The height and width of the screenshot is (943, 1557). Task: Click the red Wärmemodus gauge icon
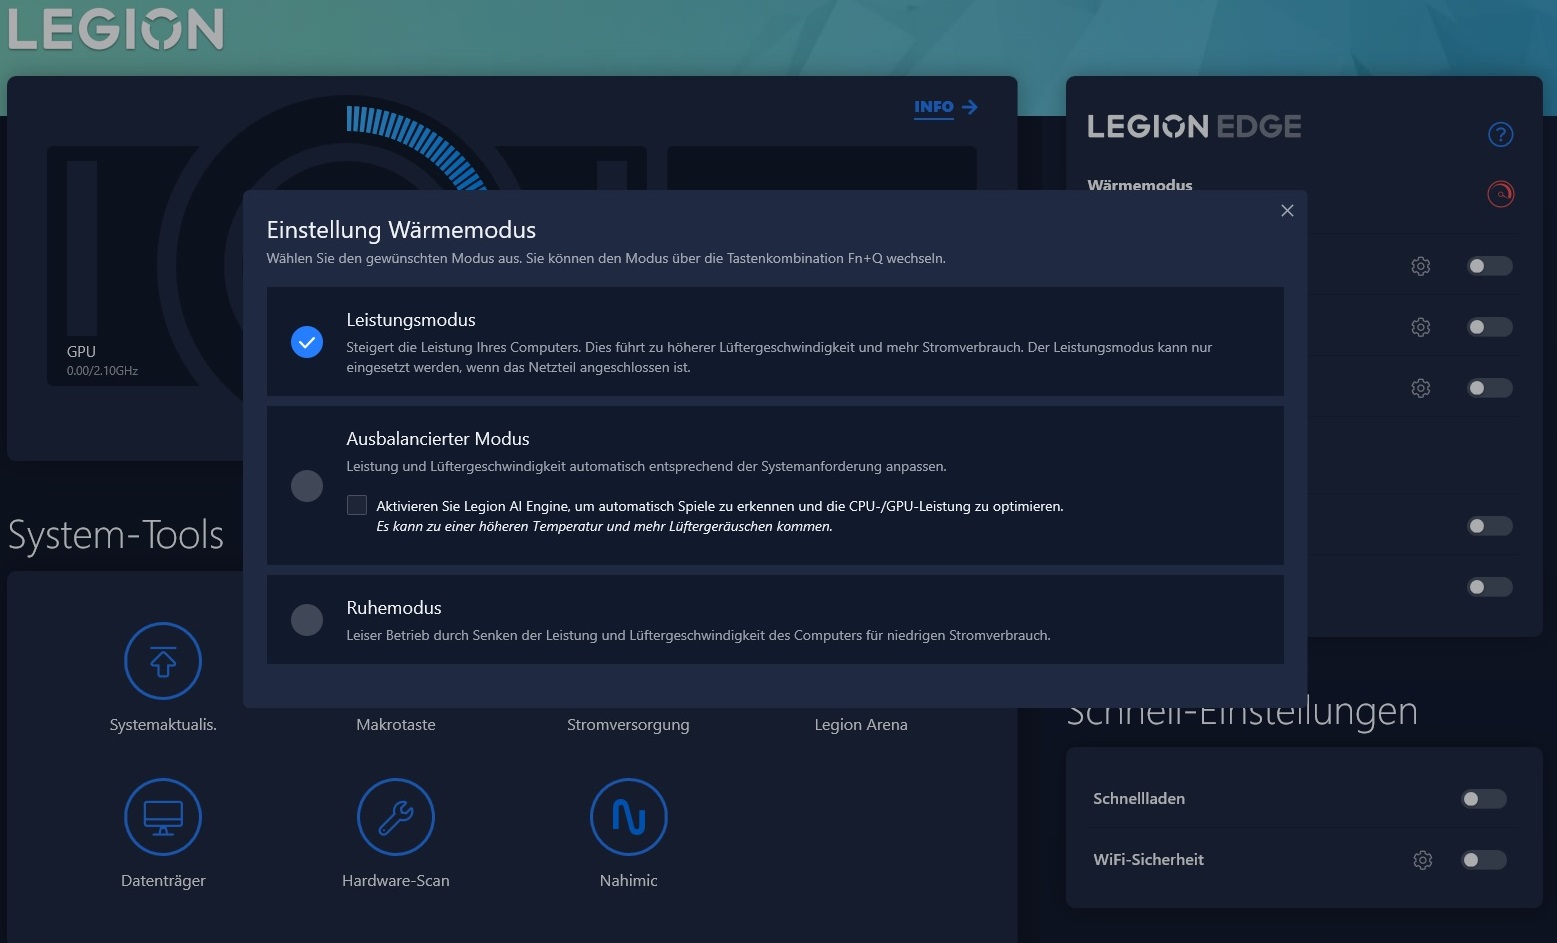coord(1500,194)
